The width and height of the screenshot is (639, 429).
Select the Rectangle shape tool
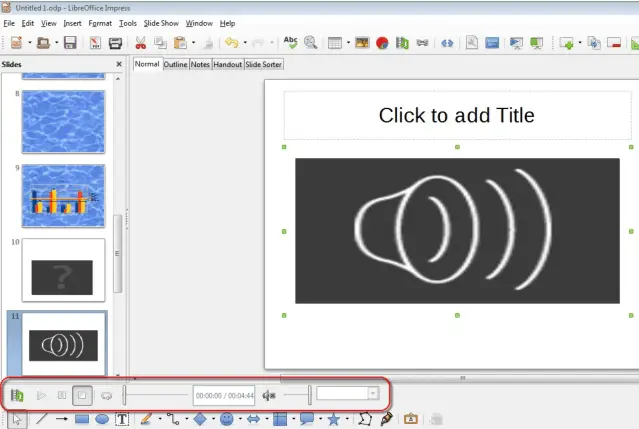click(x=82, y=419)
